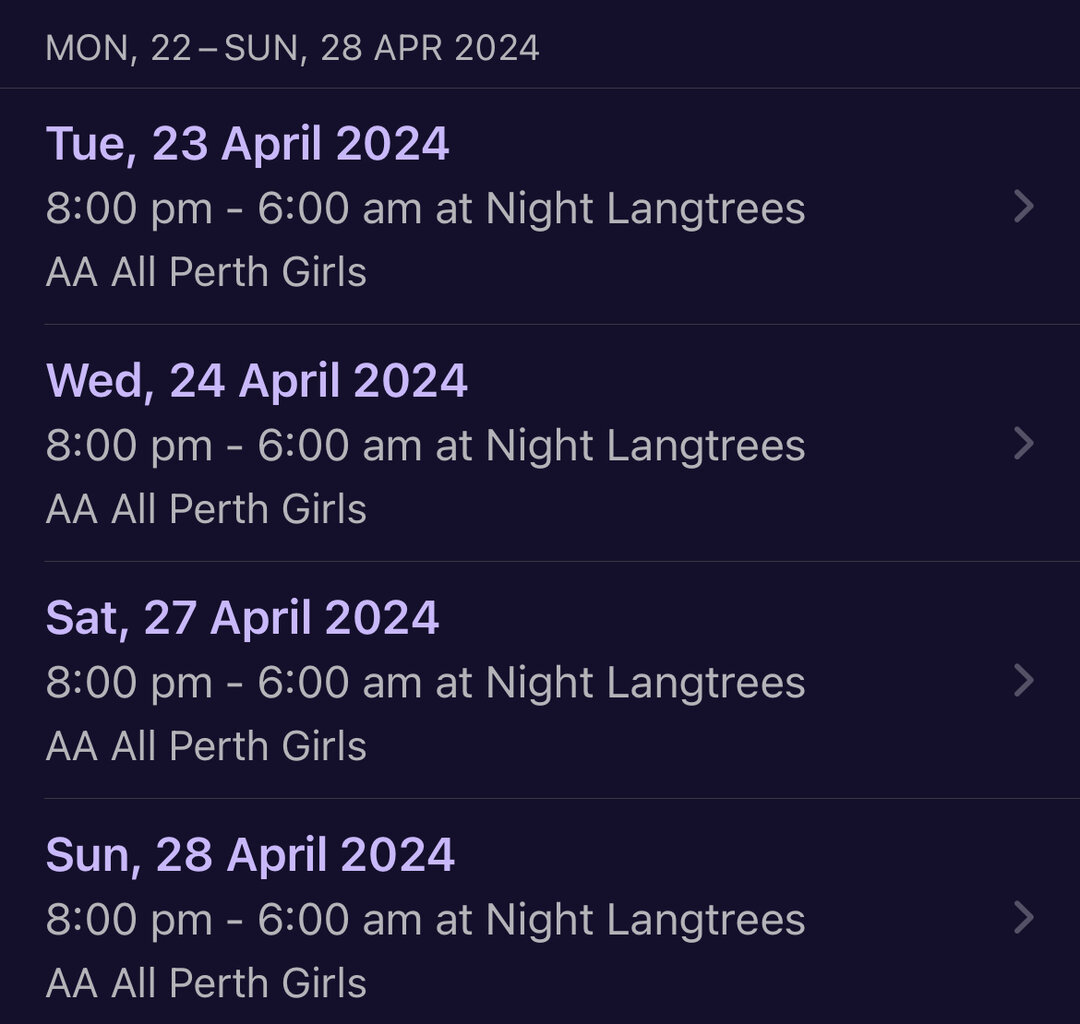Select the Sat, 27 April 2024 date heading
Image resolution: width=1080 pixels, height=1024 pixels.
coord(242,618)
